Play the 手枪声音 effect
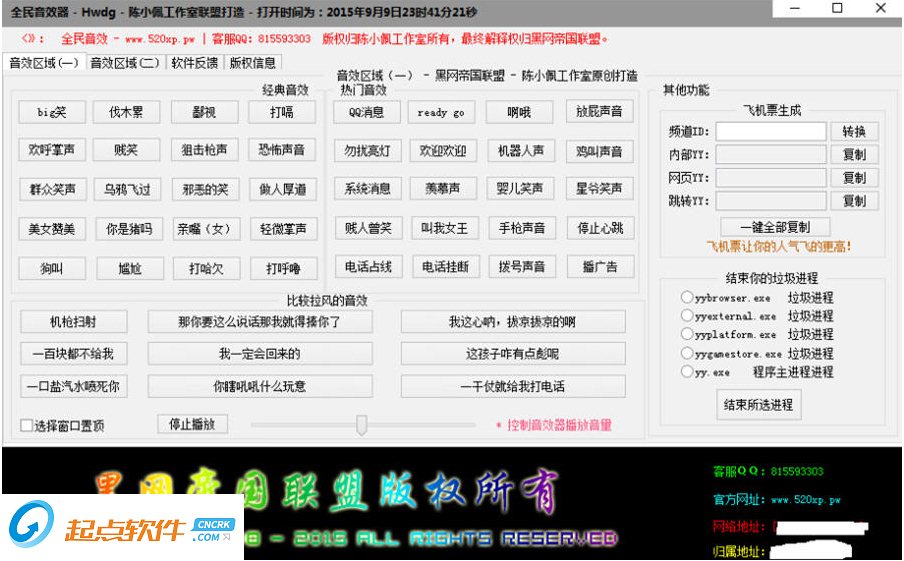This screenshot has width=904, height=561. click(x=522, y=228)
